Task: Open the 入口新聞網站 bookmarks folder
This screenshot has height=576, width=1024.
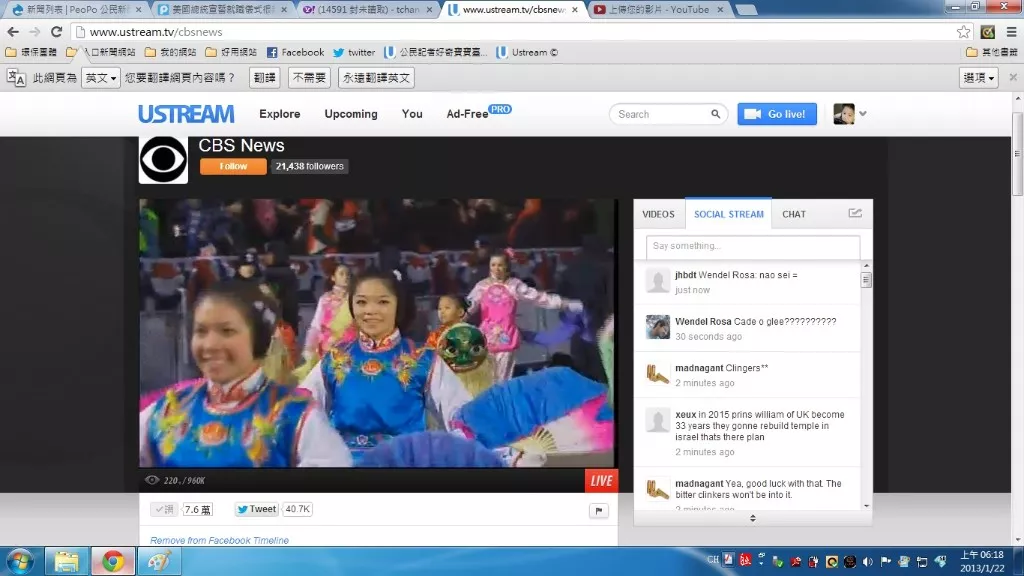Action: coord(101,52)
